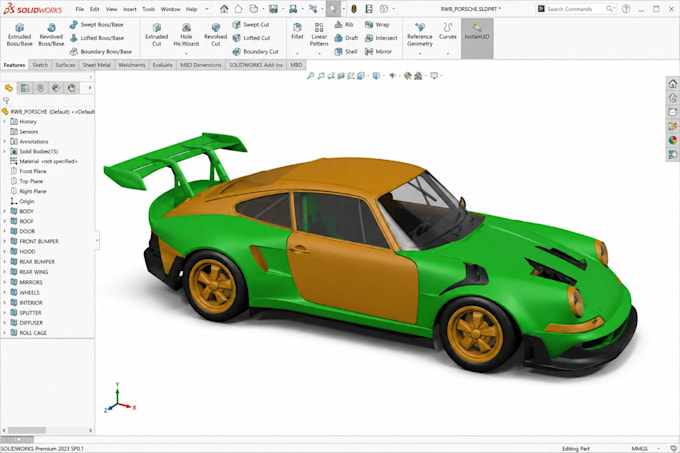680x453 pixels.
Task: Pick the Shell tool
Action: [x=346, y=52]
